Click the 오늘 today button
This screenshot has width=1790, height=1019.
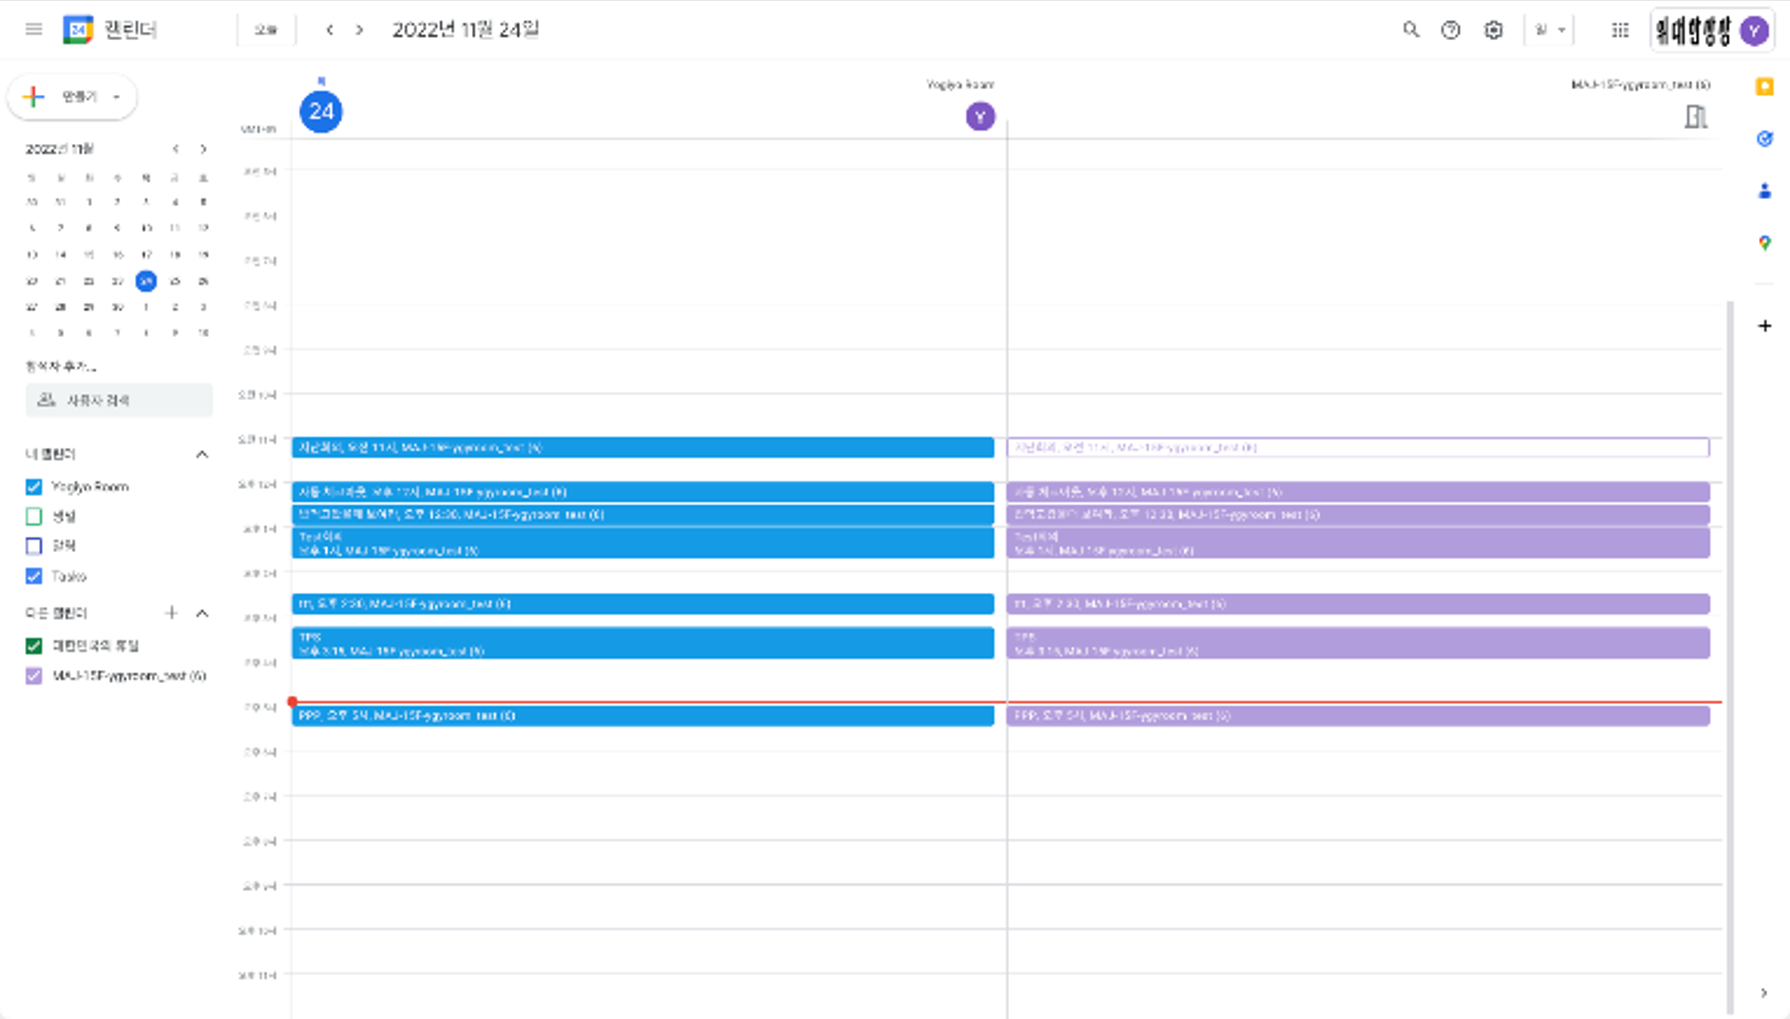coord(266,30)
